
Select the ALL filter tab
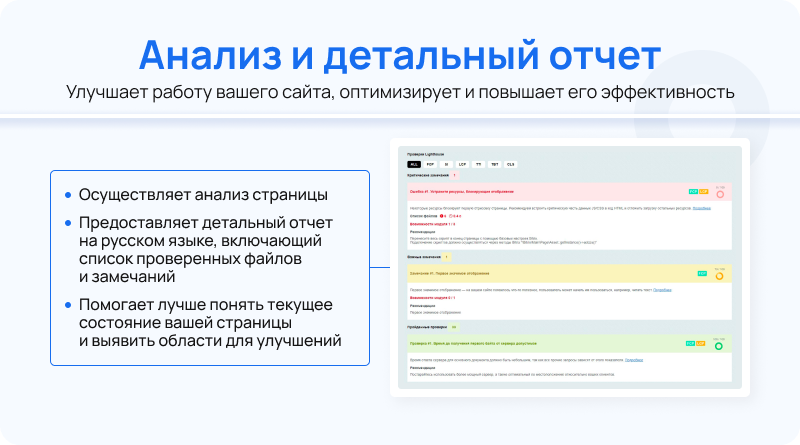[x=414, y=164]
